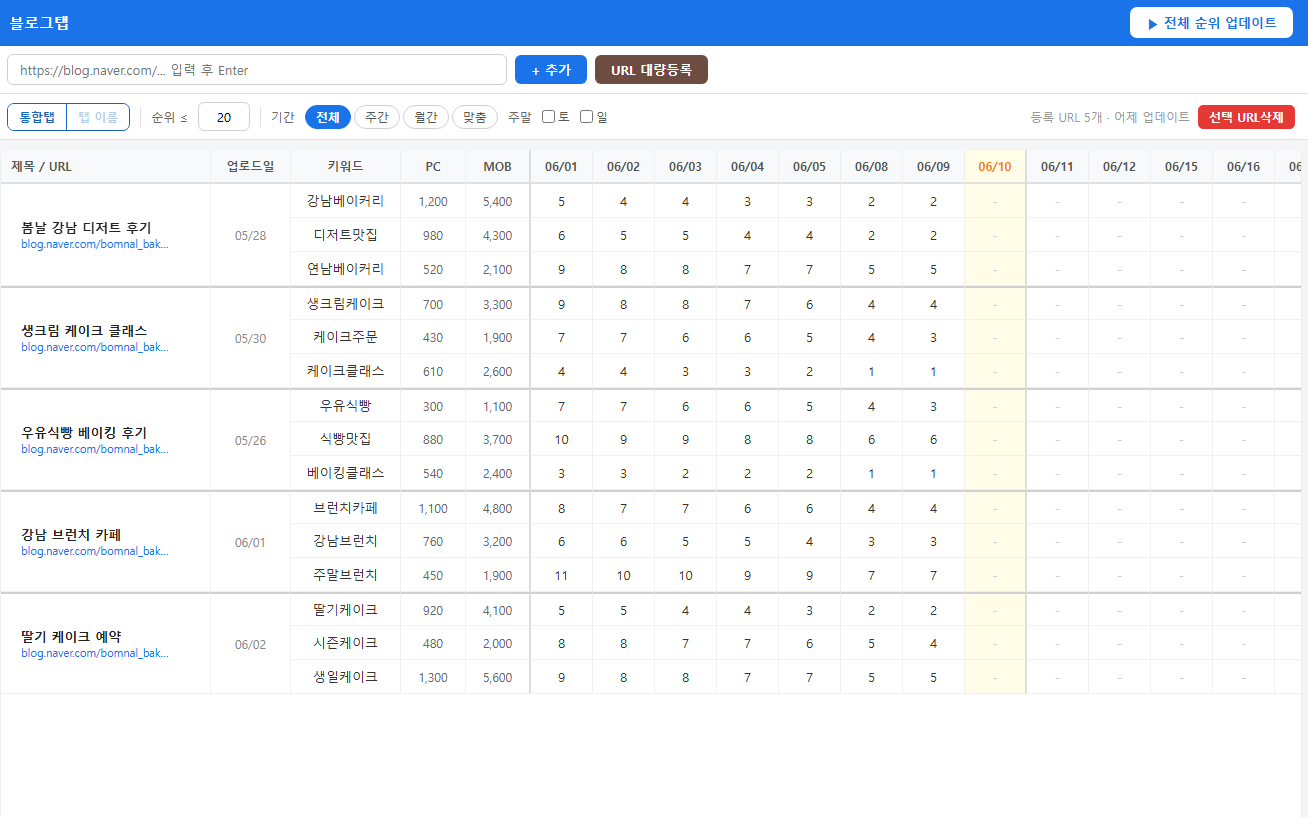Image resolution: width=1308 pixels, height=817 pixels.
Task: Click the 시즌케이크 keyword cell
Action: pos(346,643)
